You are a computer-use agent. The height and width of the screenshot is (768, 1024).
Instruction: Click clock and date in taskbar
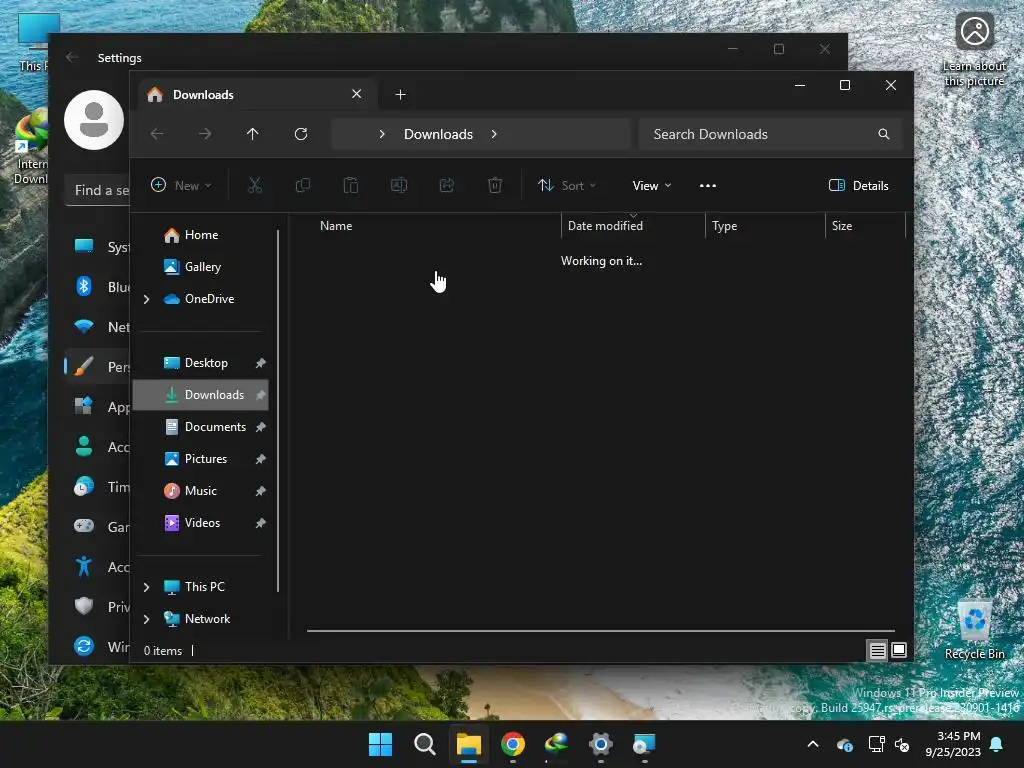(952, 744)
